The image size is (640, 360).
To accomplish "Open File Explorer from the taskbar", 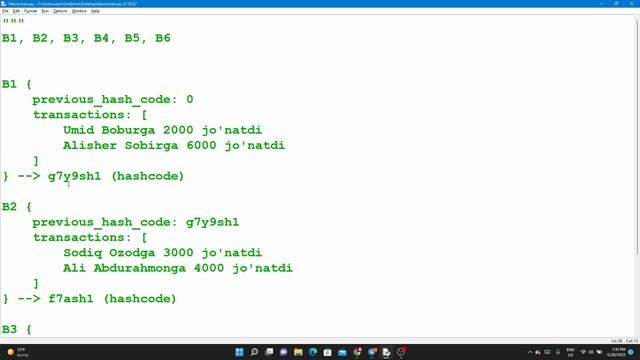I will pos(298,352).
